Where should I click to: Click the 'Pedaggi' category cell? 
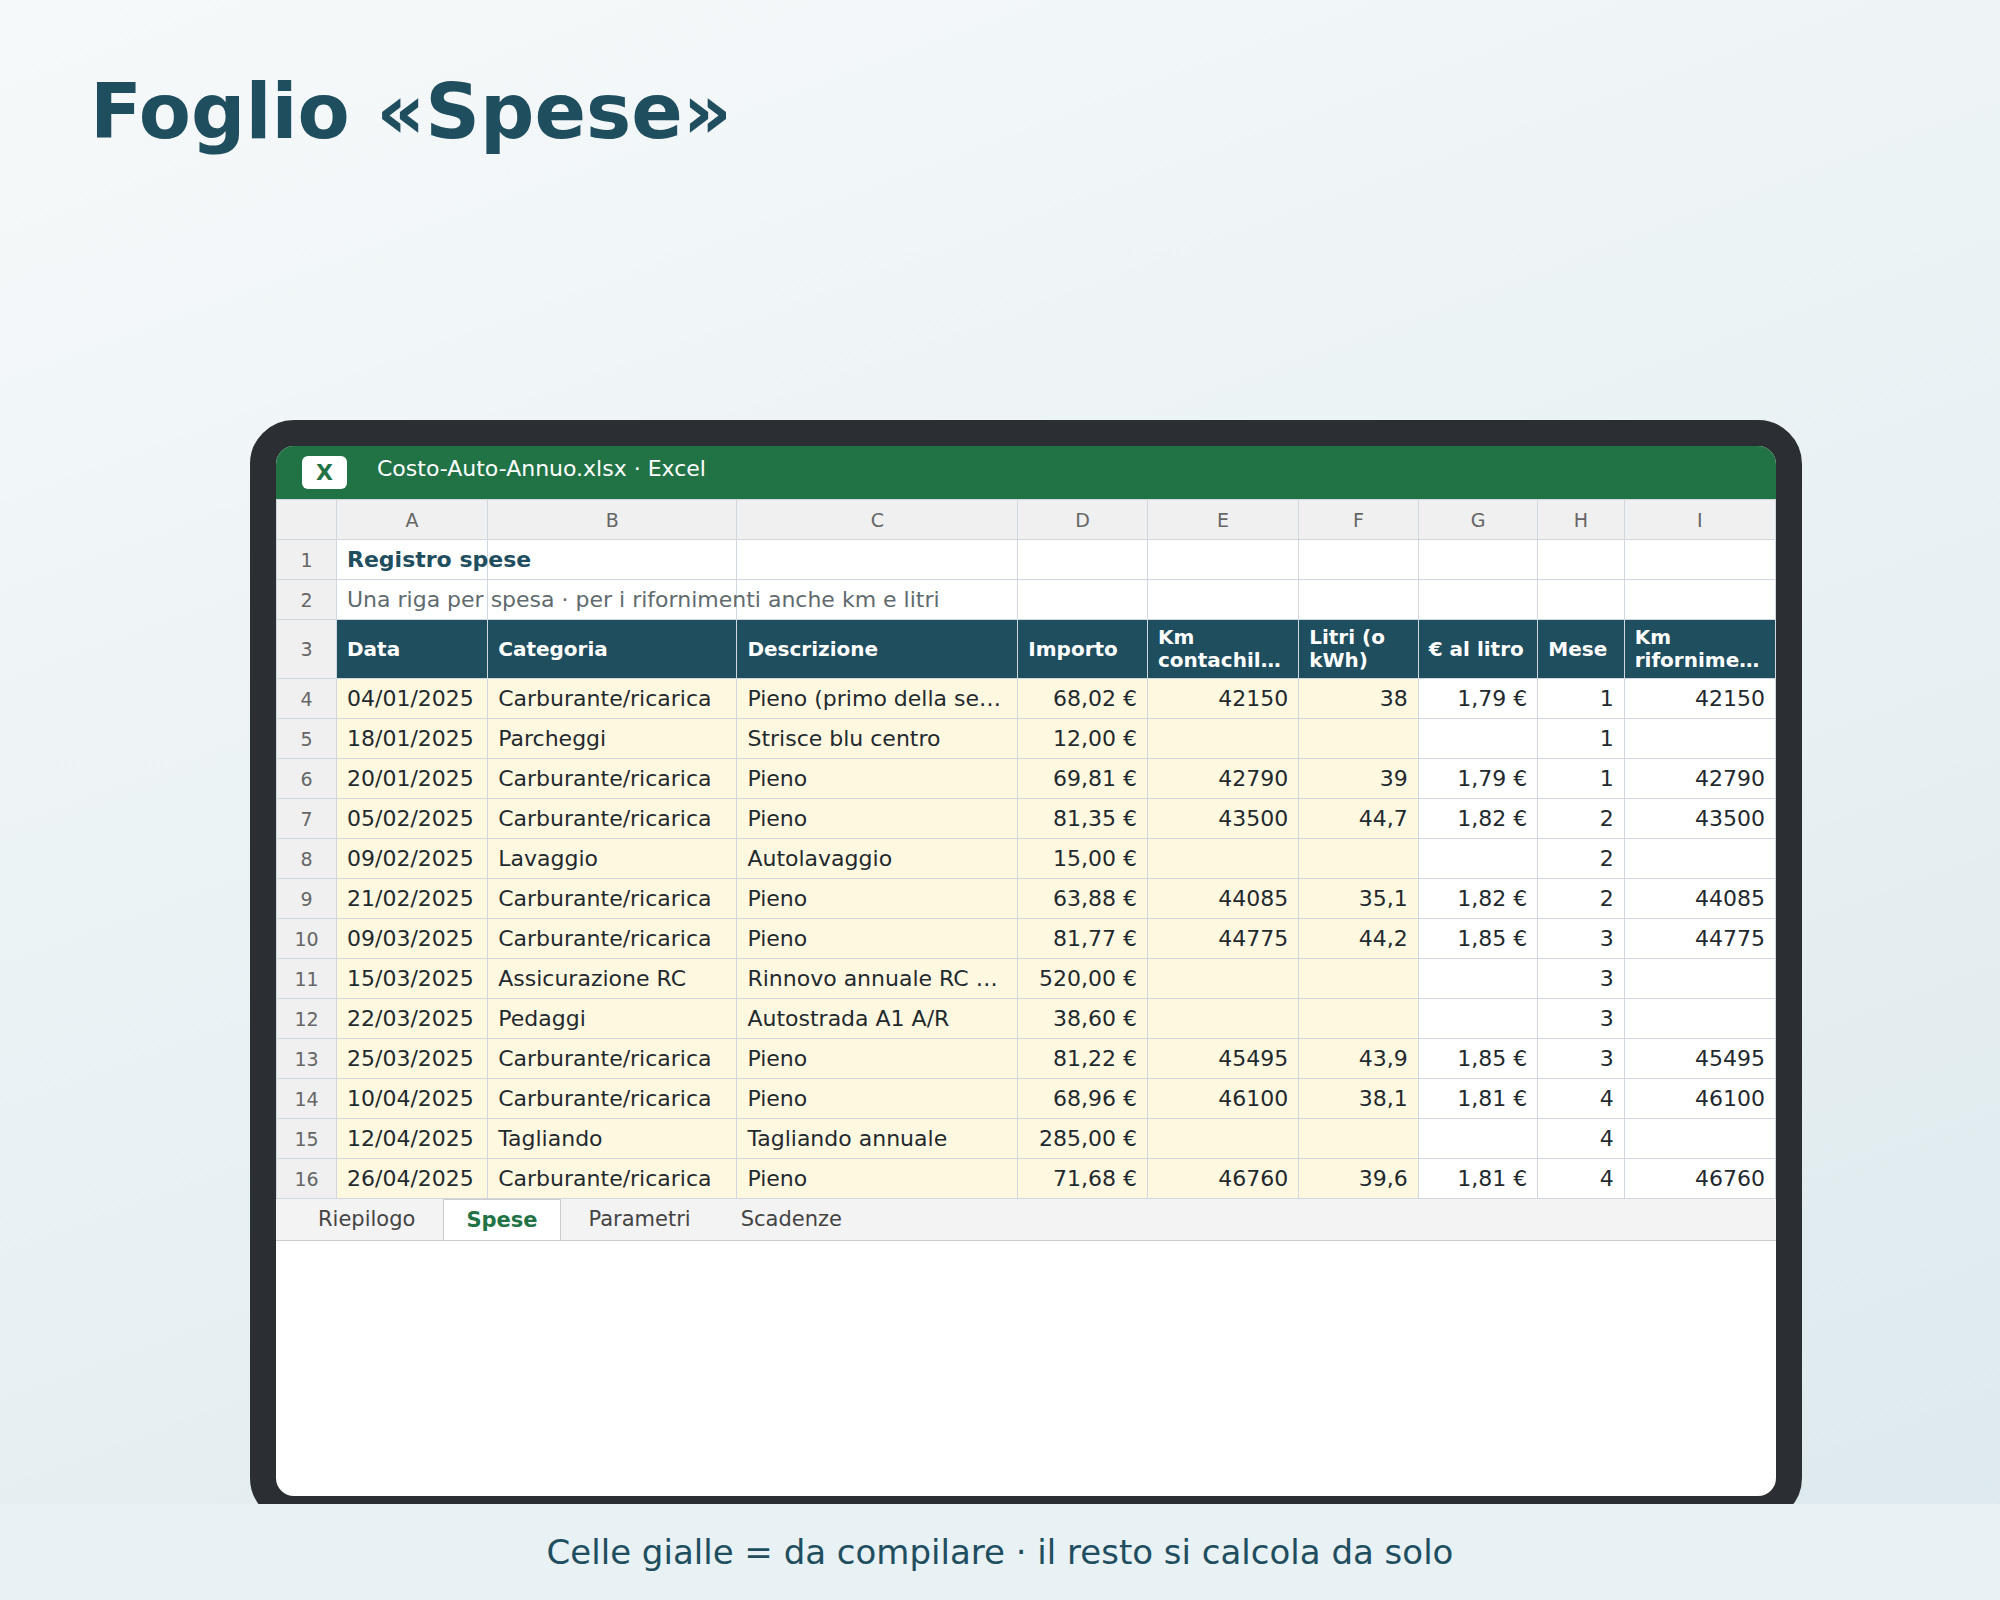(612, 1019)
